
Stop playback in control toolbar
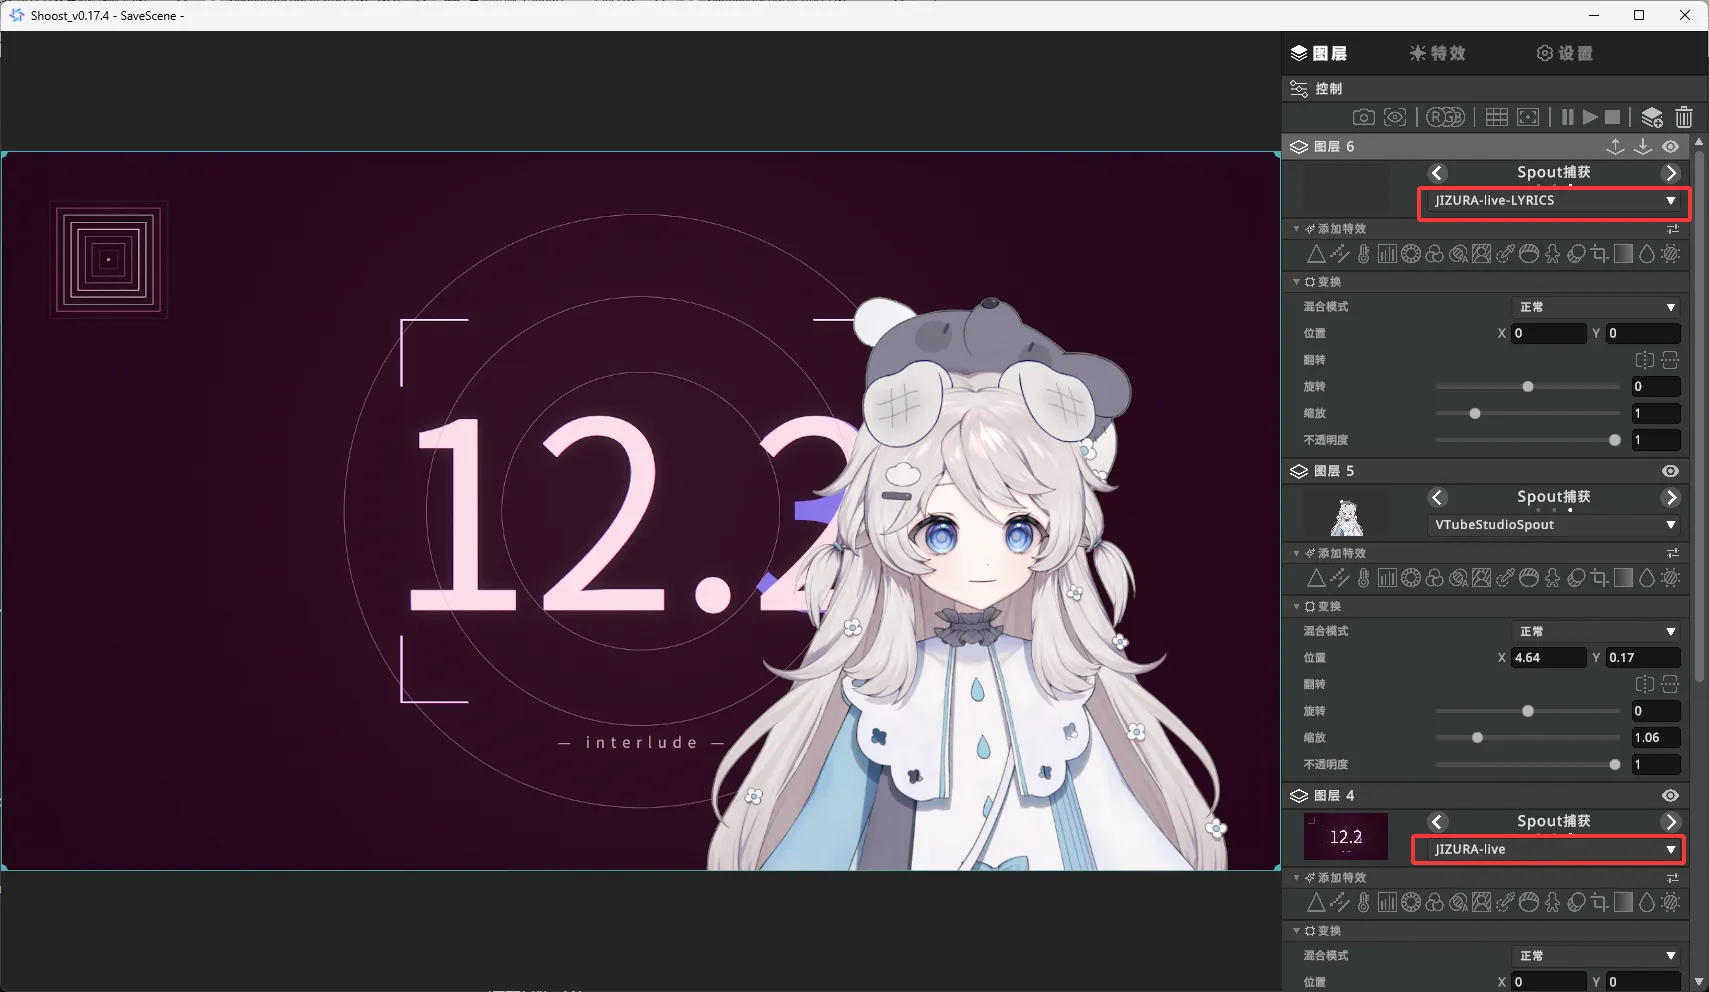1612,117
